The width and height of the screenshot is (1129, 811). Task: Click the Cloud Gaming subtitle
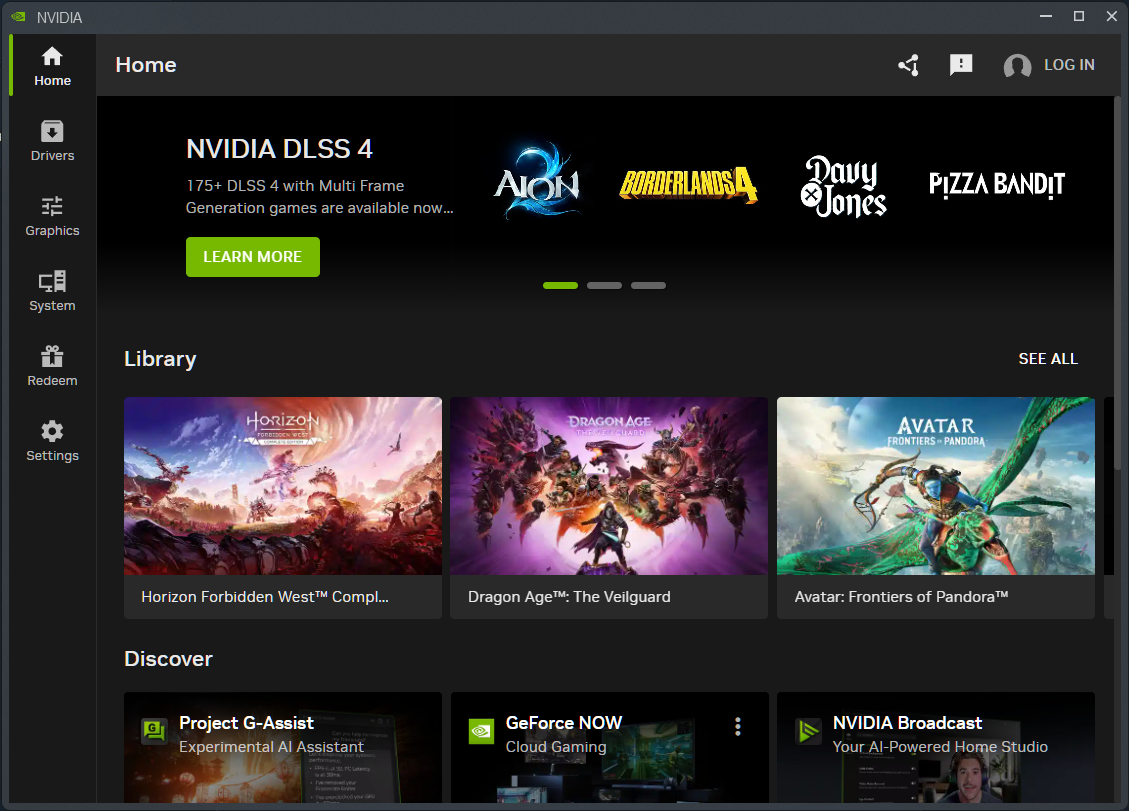pos(556,747)
